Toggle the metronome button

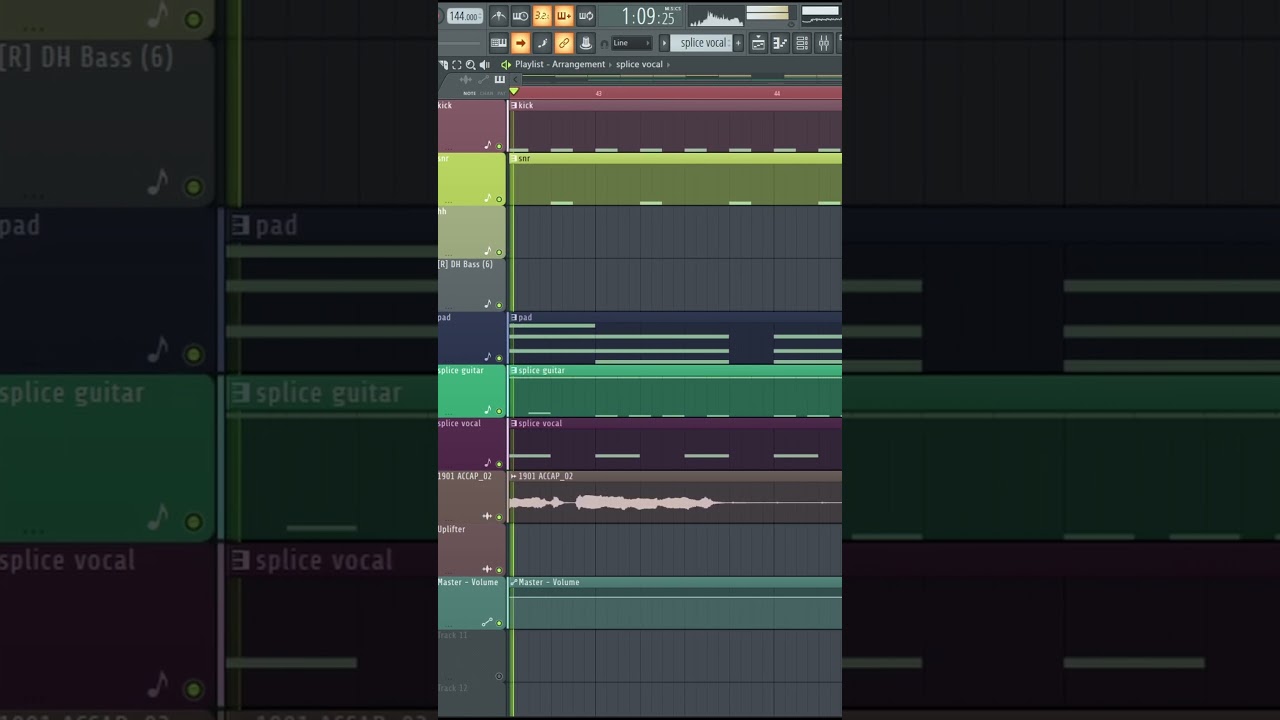tap(499, 16)
